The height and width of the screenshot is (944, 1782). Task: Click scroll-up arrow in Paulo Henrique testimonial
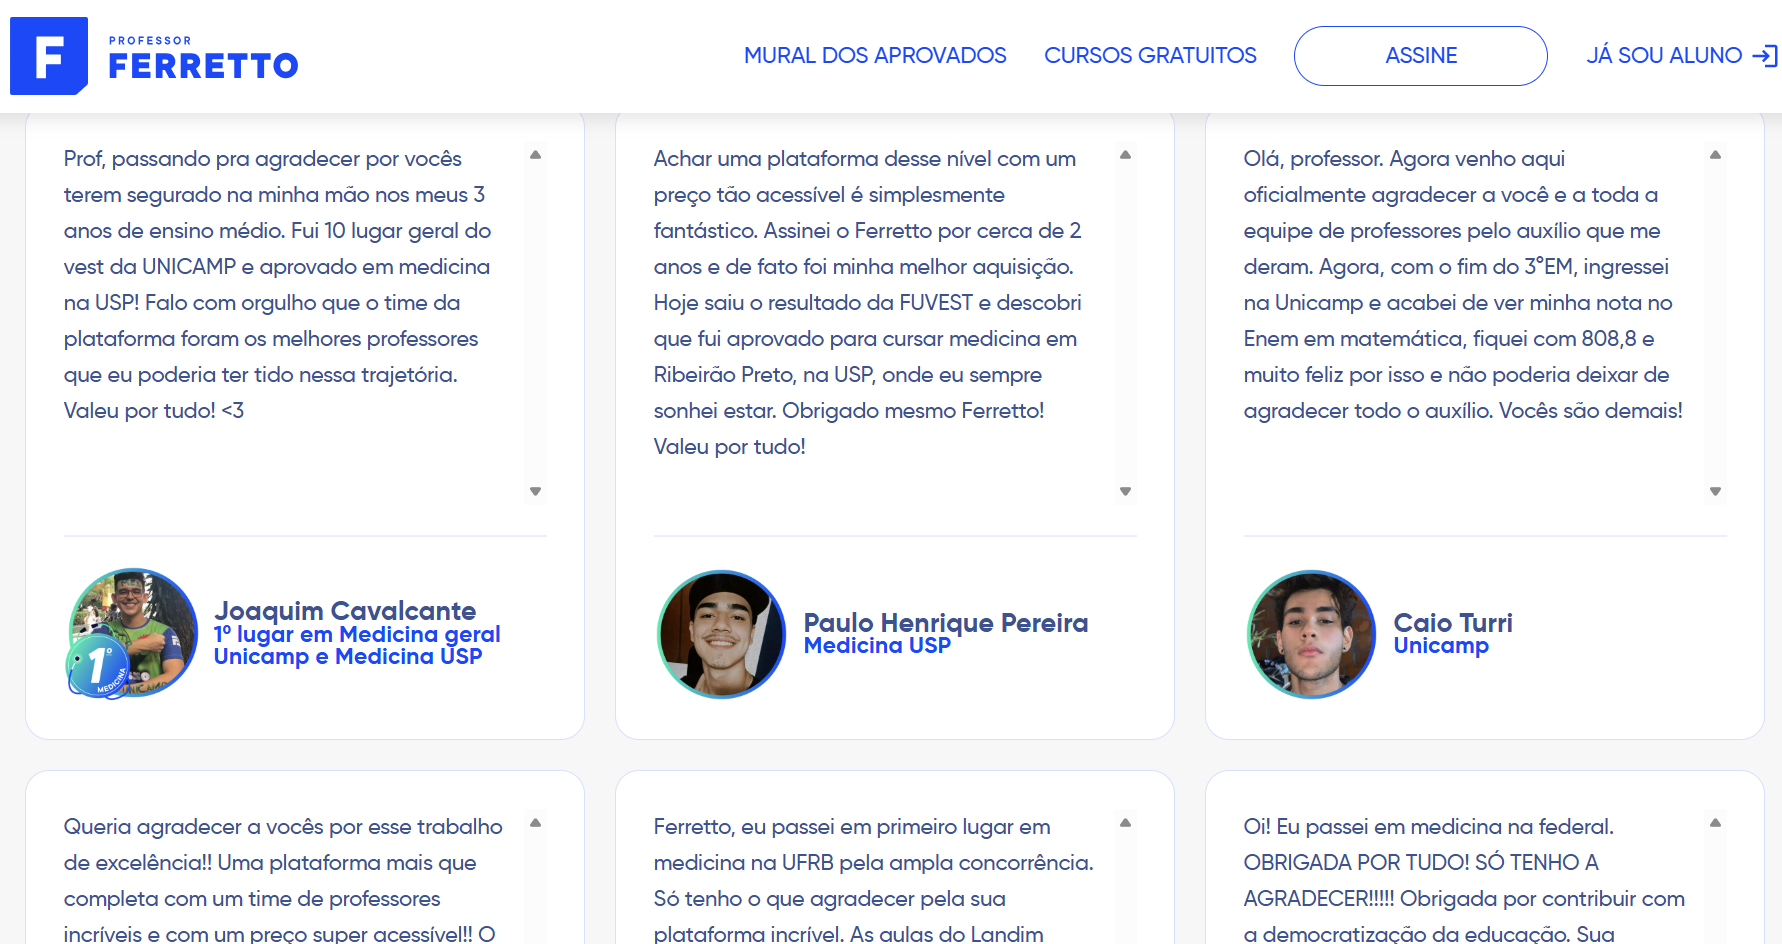1125,155
